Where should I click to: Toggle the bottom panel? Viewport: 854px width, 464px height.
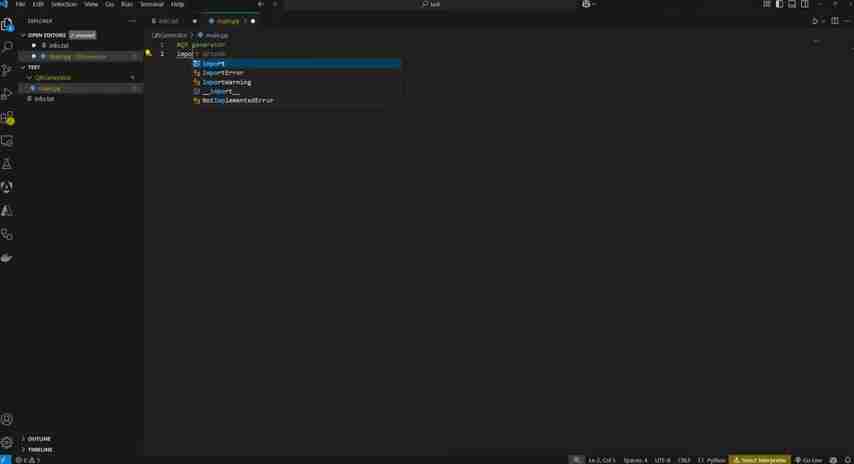(792, 4)
